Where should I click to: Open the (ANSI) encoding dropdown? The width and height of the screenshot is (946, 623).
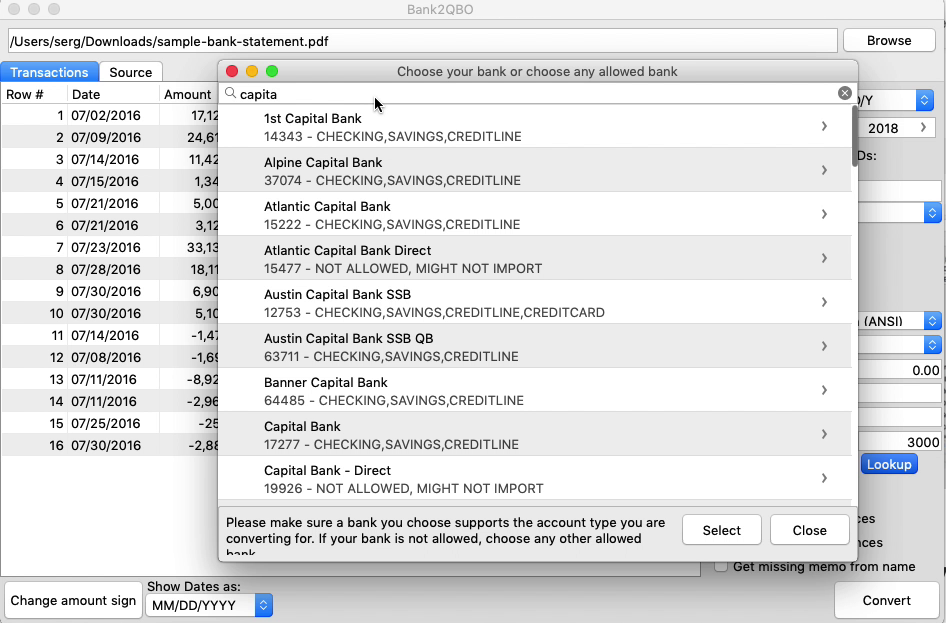click(x=899, y=321)
